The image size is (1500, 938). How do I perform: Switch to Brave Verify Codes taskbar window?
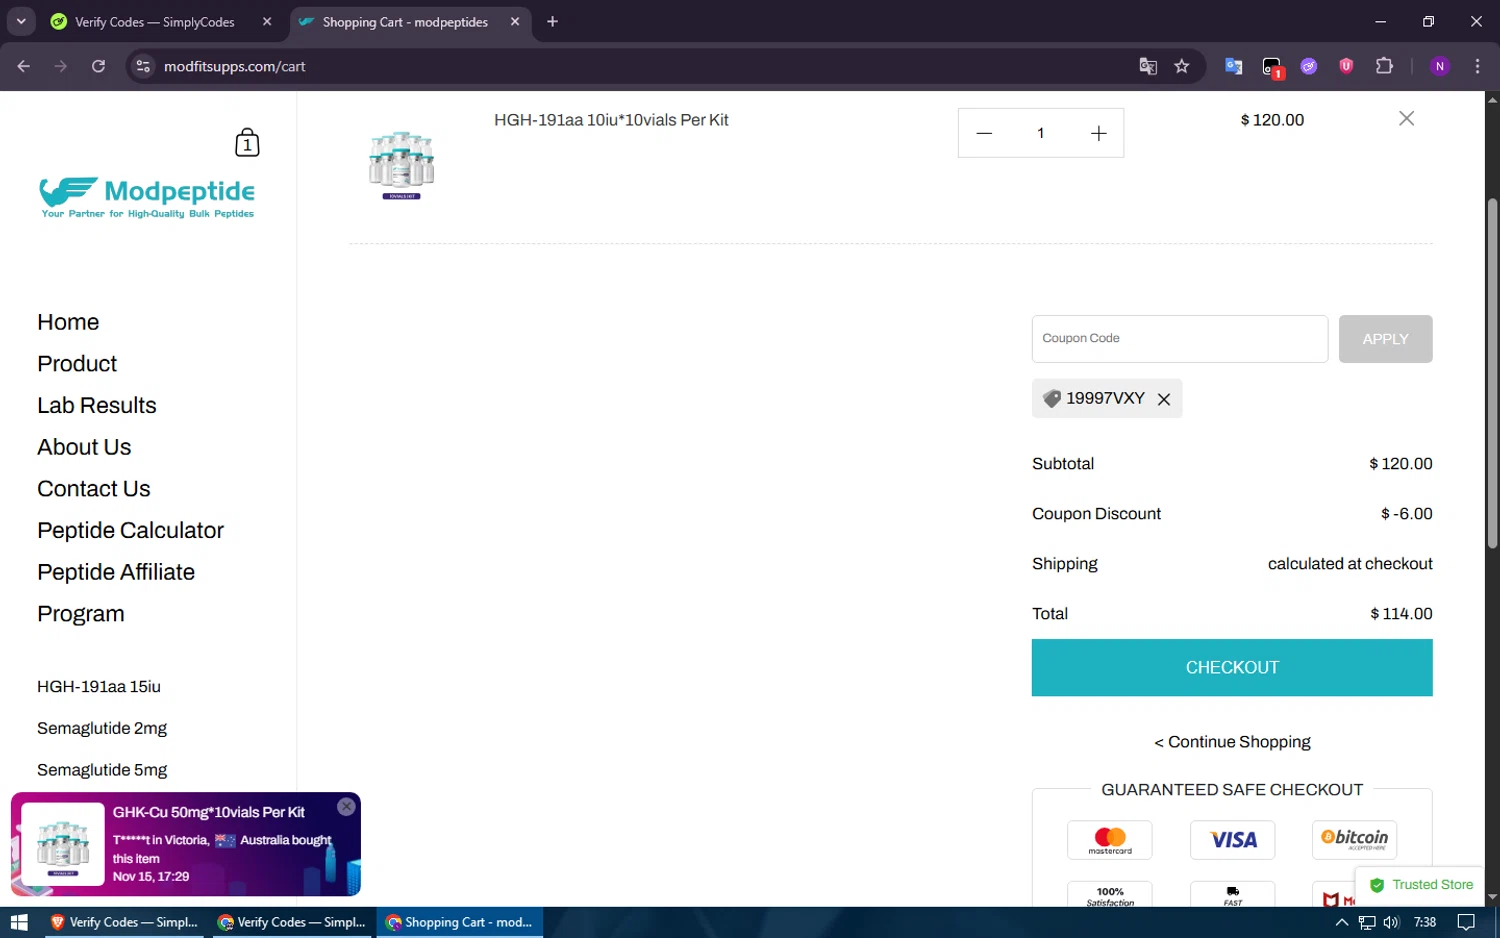[125, 922]
